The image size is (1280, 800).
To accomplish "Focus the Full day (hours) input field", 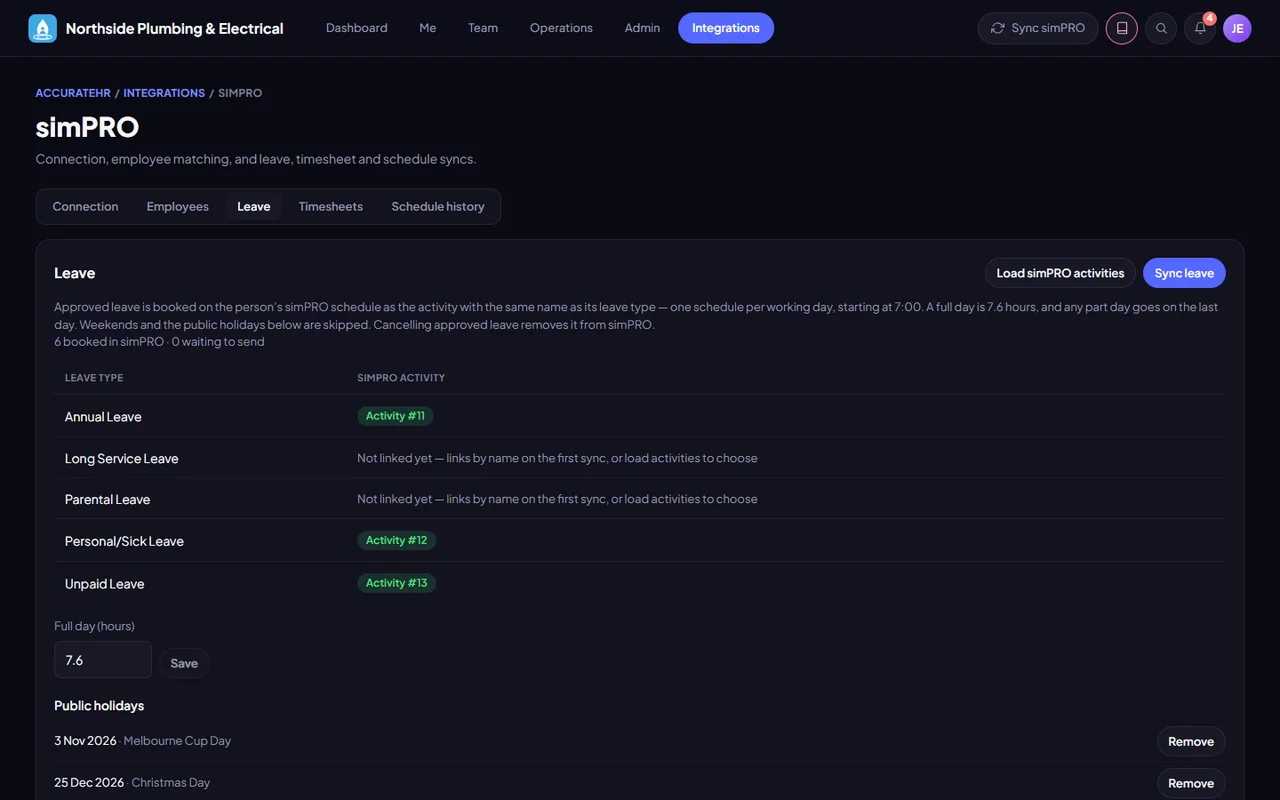I will click(x=103, y=660).
